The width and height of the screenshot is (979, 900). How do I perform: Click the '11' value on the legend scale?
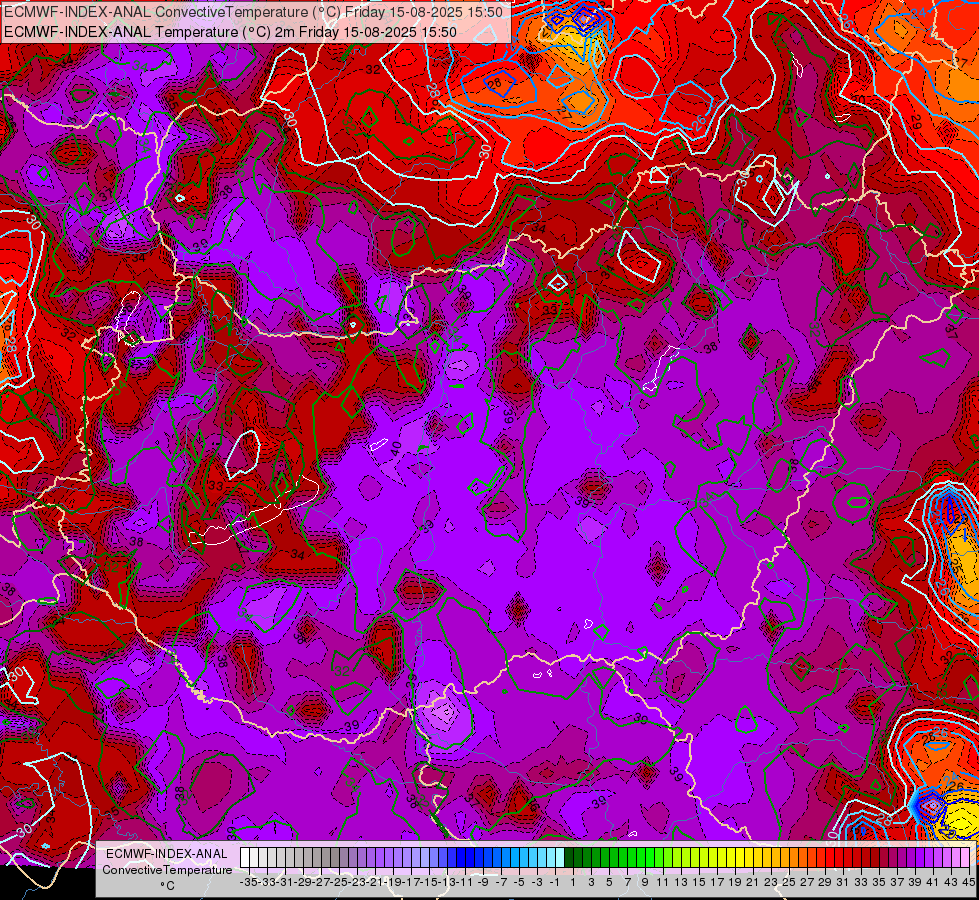tap(662, 882)
